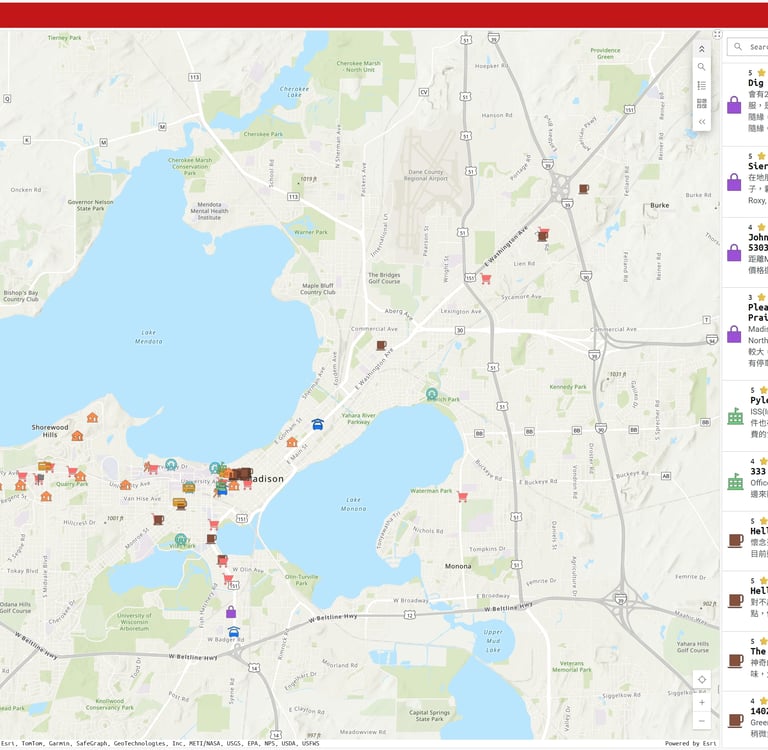Image resolution: width=768 pixels, height=750 pixels.
Task: Select the coffee marker near Commercial Ave
Action: click(x=381, y=345)
